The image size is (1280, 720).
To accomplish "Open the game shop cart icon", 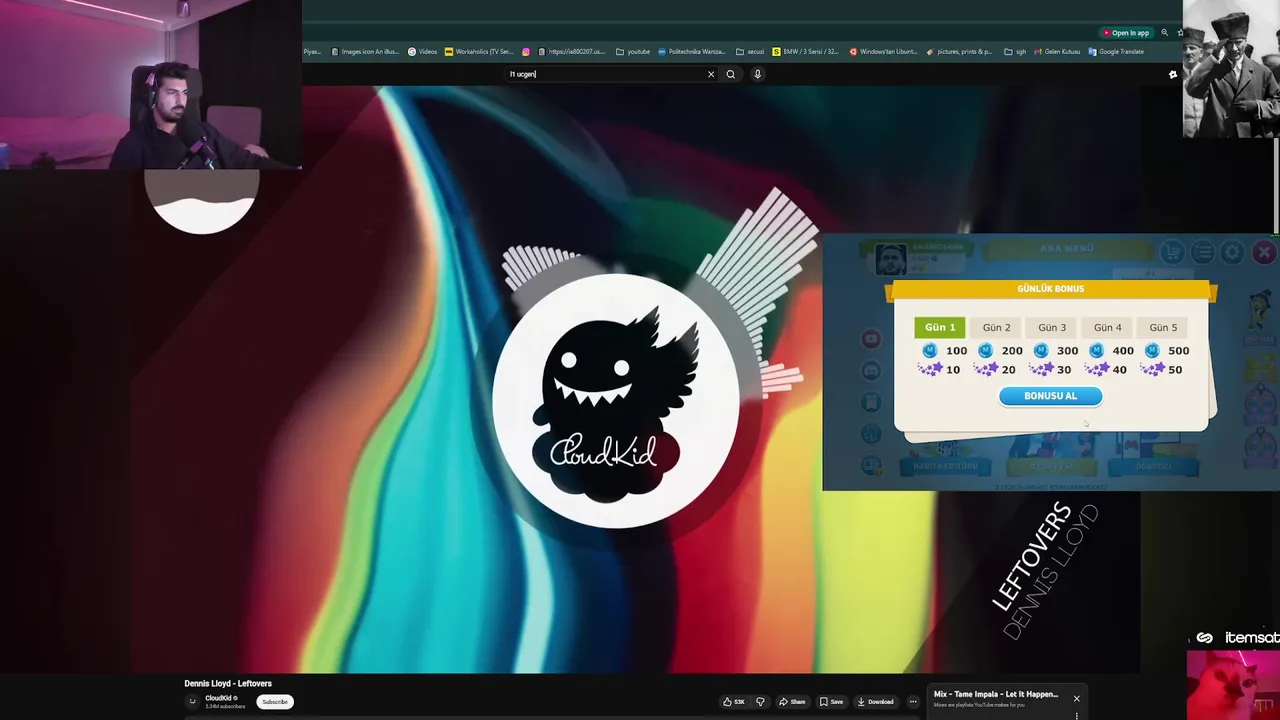I will (x=1172, y=252).
